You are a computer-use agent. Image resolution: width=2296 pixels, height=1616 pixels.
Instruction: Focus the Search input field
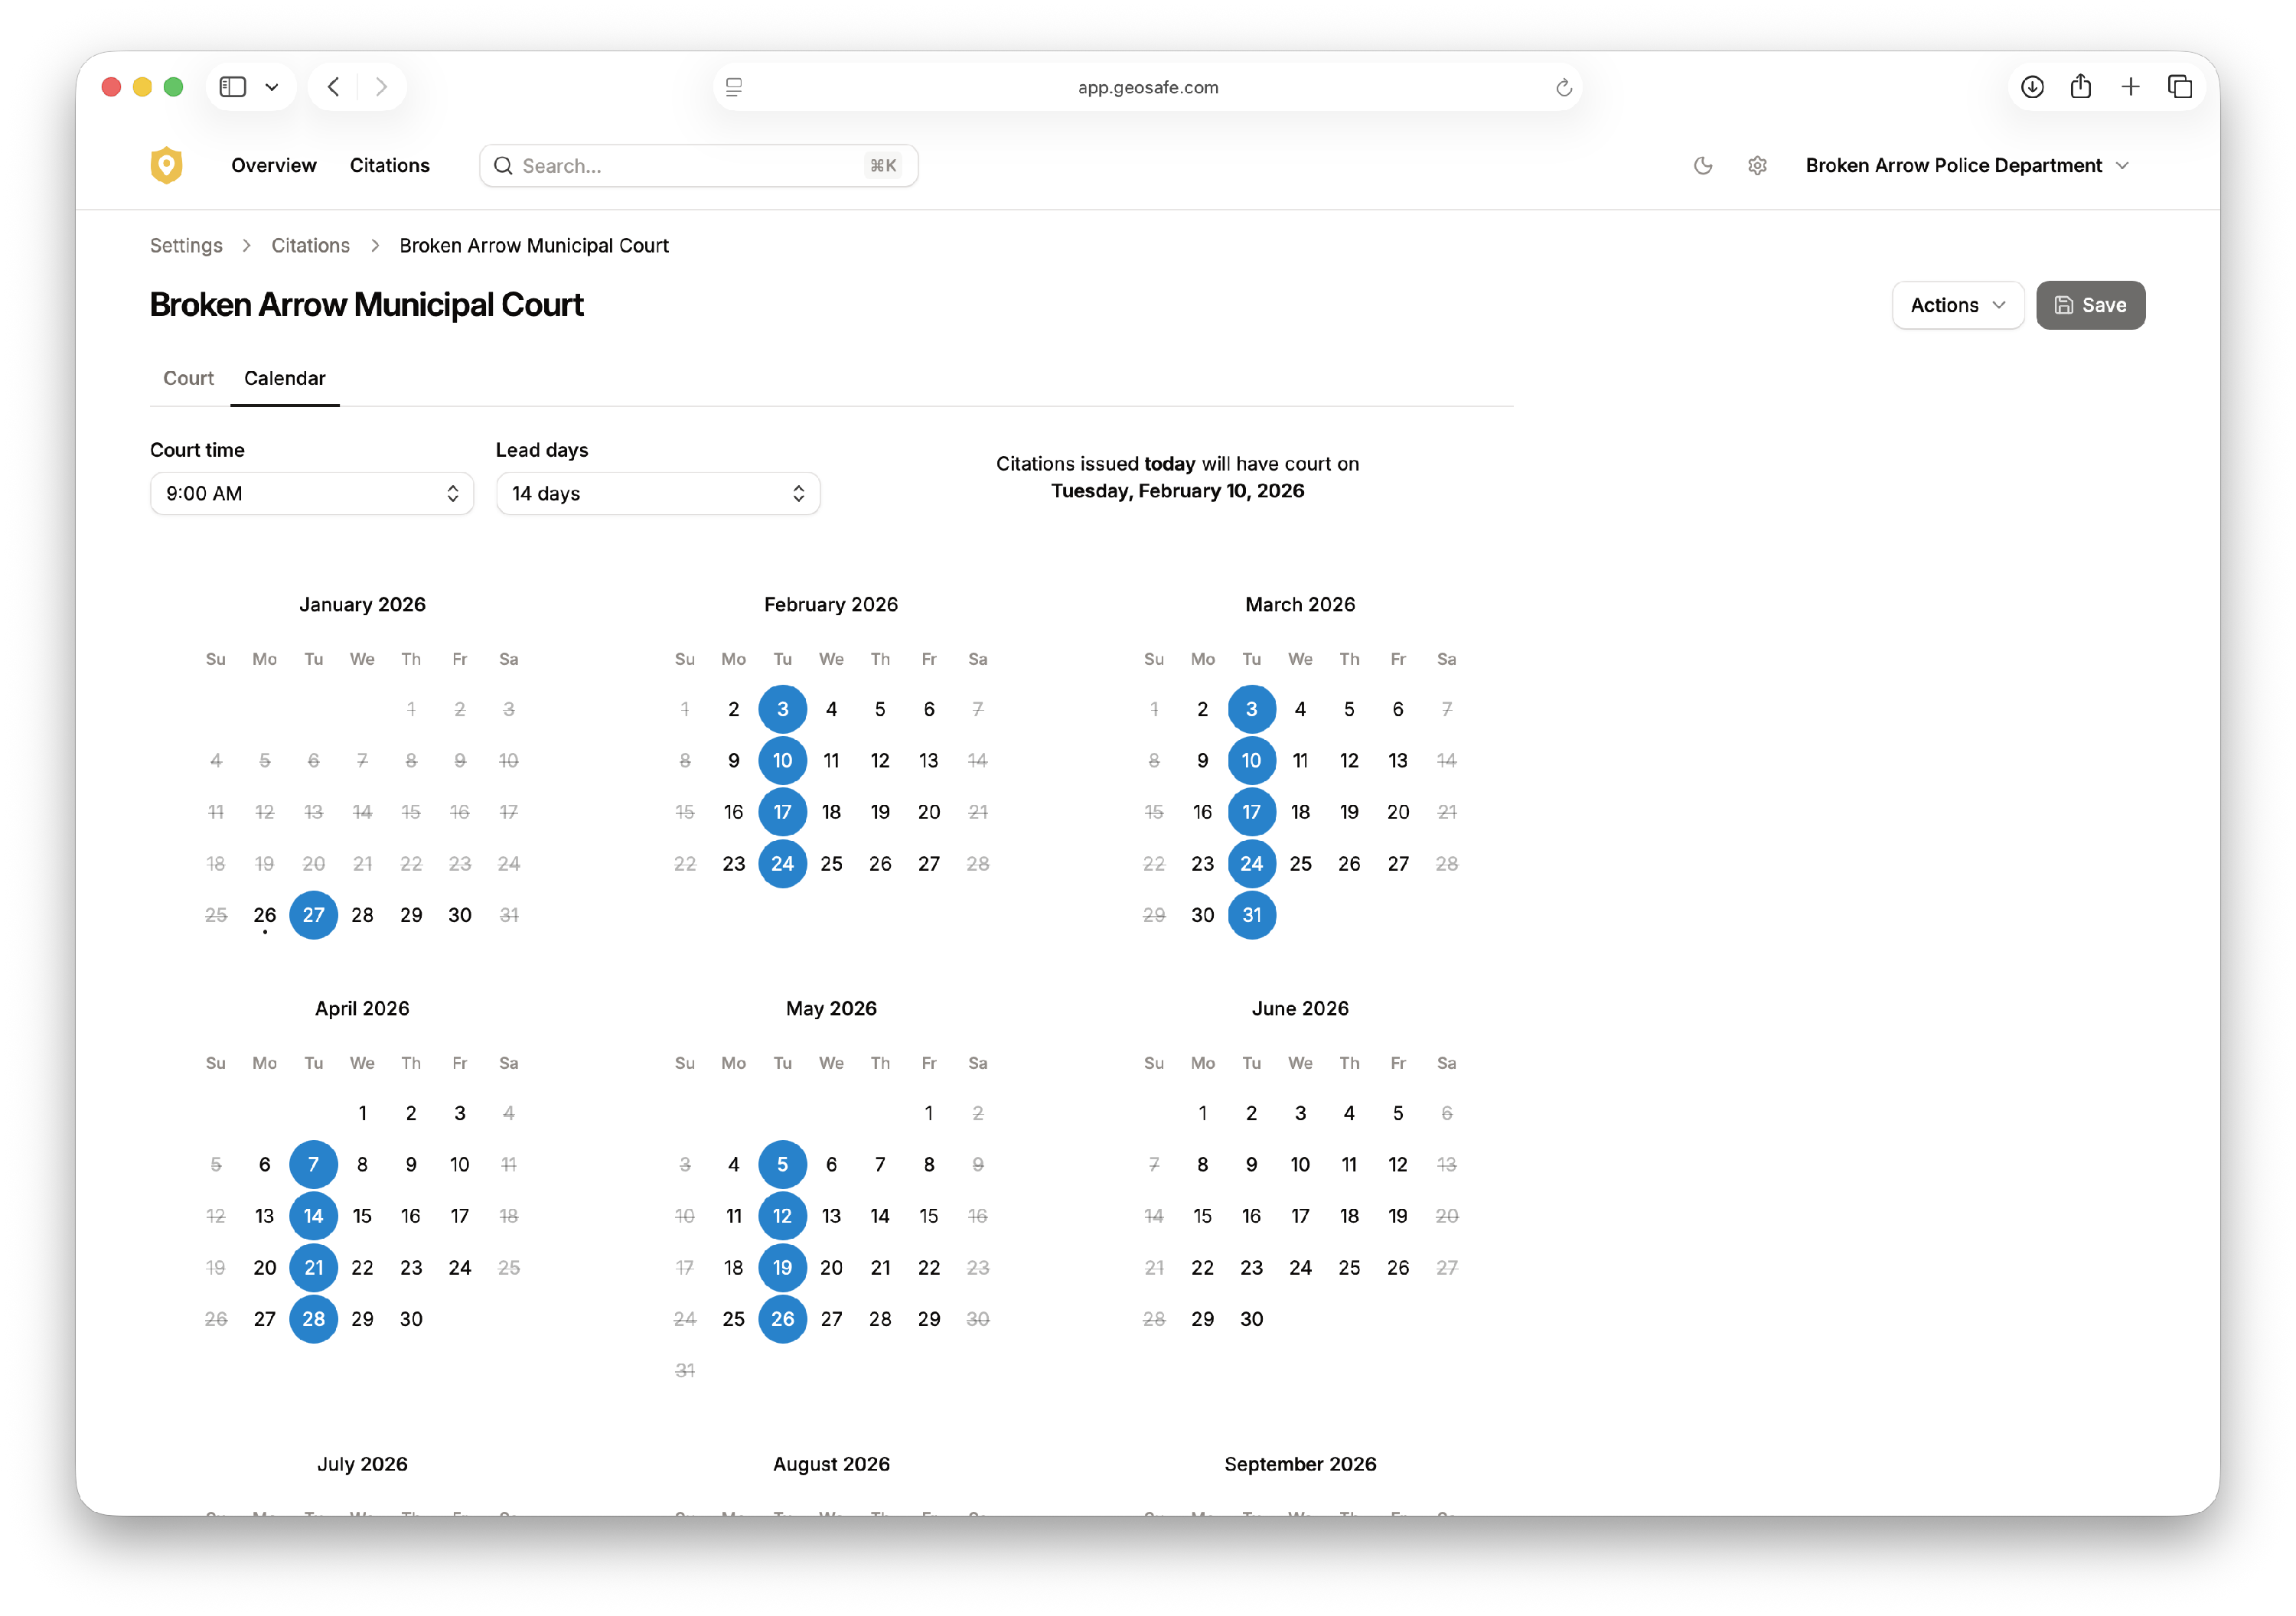point(690,166)
